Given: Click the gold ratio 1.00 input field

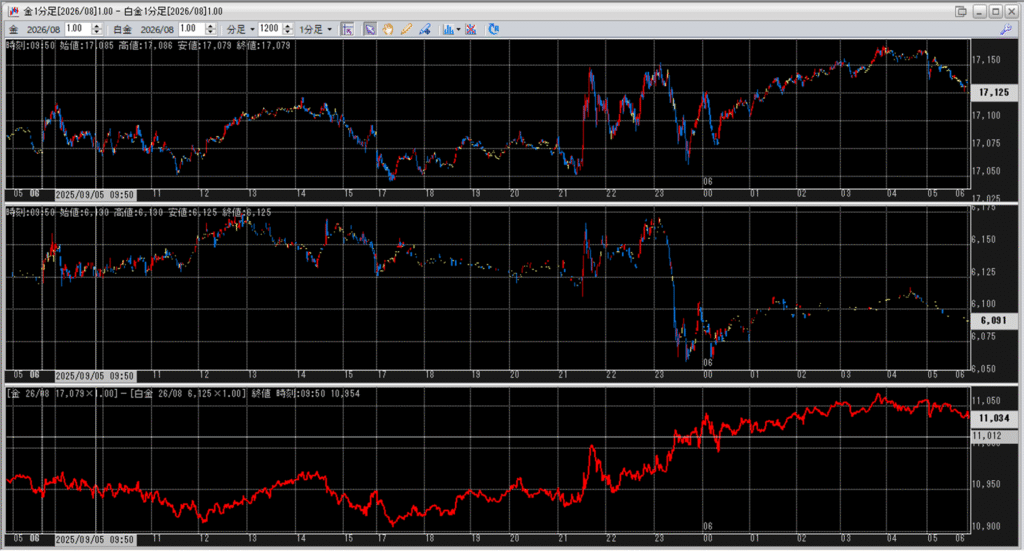Looking at the screenshot, I should [76, 29].
